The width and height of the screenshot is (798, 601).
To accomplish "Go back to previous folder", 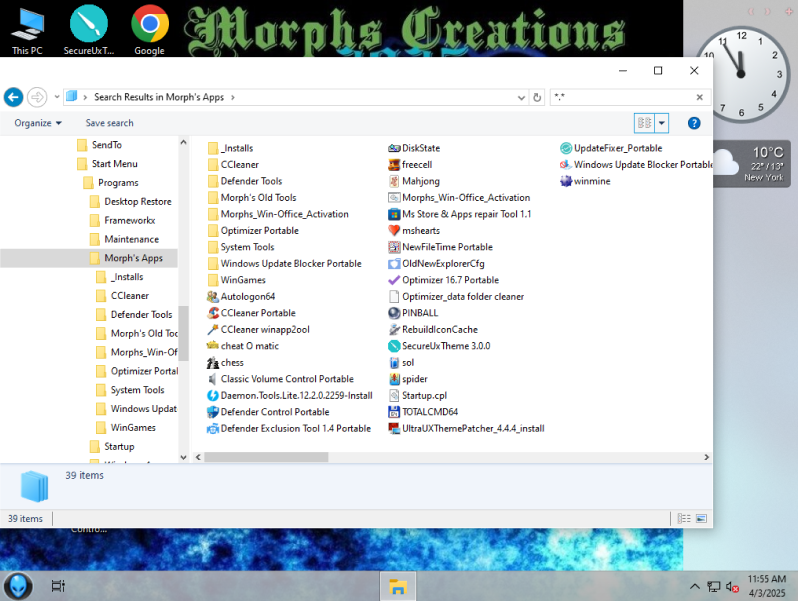I will click(13, 97).
